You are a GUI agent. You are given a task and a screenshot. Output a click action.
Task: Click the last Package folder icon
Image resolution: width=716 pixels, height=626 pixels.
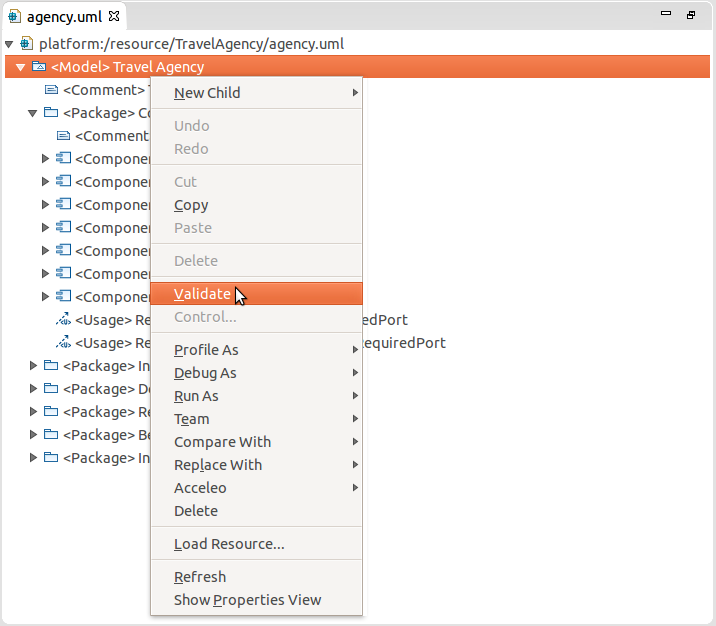pos(51,457)
